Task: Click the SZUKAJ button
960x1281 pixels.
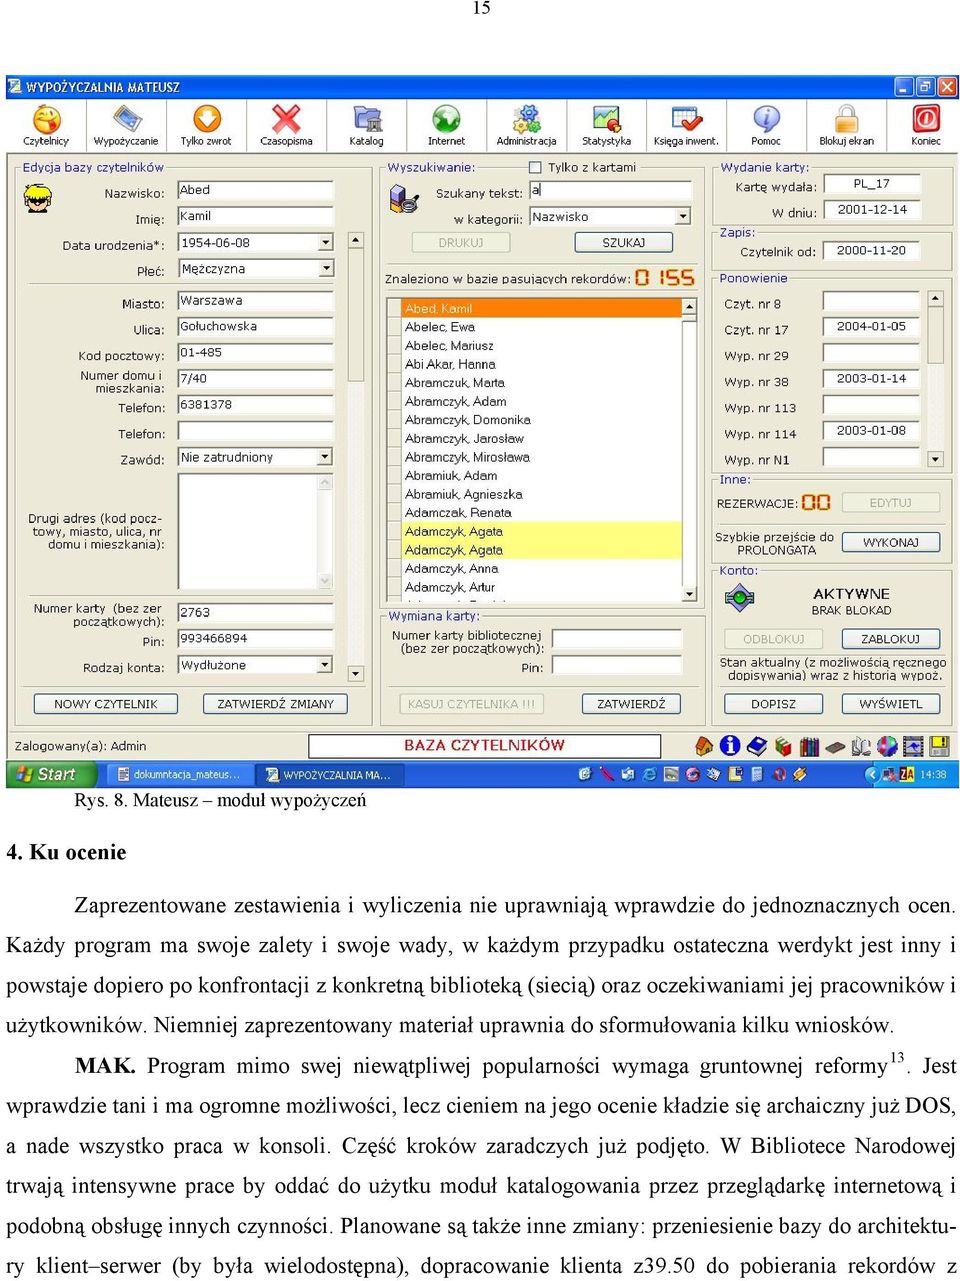Action: pyautogui.click(x=624, y=243)
